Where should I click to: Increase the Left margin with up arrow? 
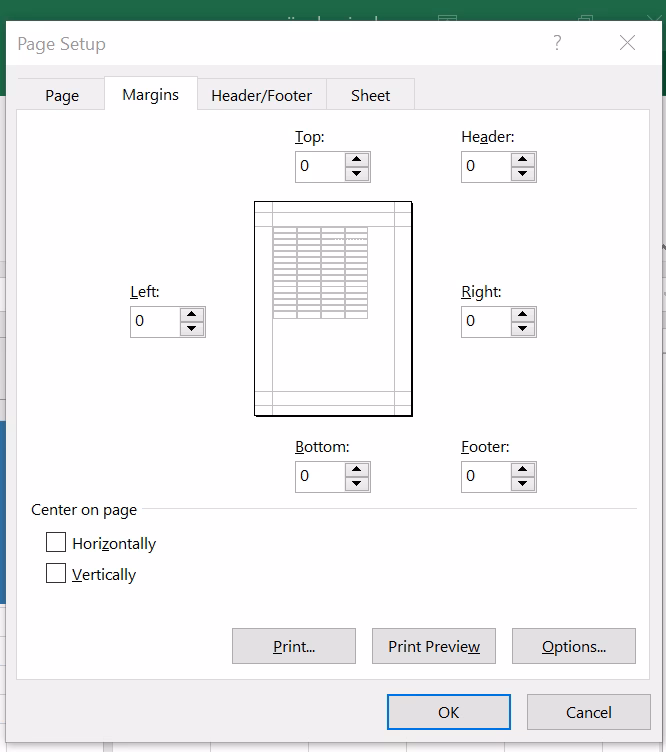click(x=192, y=315)
